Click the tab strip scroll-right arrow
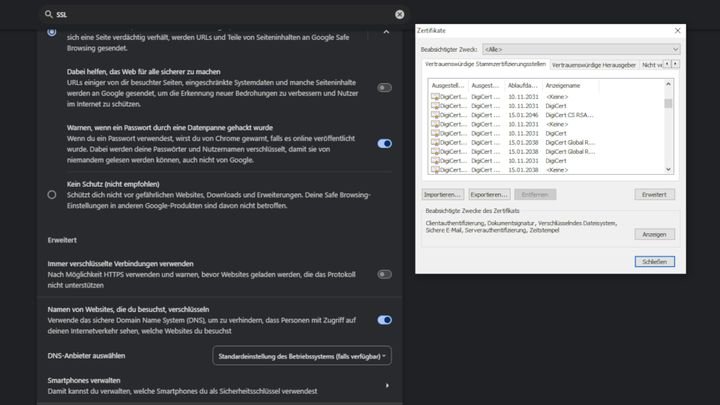 675,64
